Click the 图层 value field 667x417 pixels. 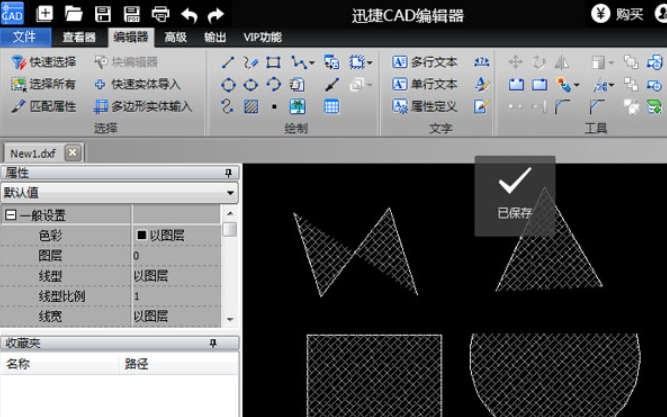177,255
